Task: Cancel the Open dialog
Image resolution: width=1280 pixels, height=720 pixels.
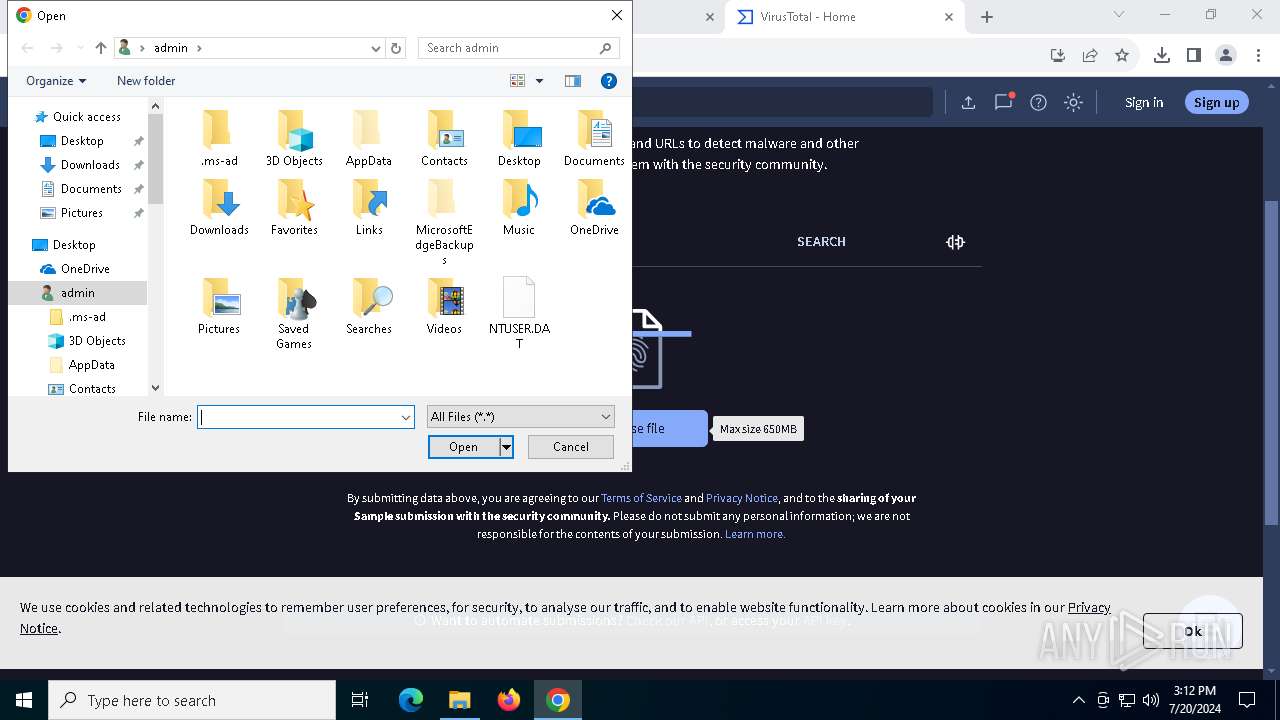Action: (571, 447)
